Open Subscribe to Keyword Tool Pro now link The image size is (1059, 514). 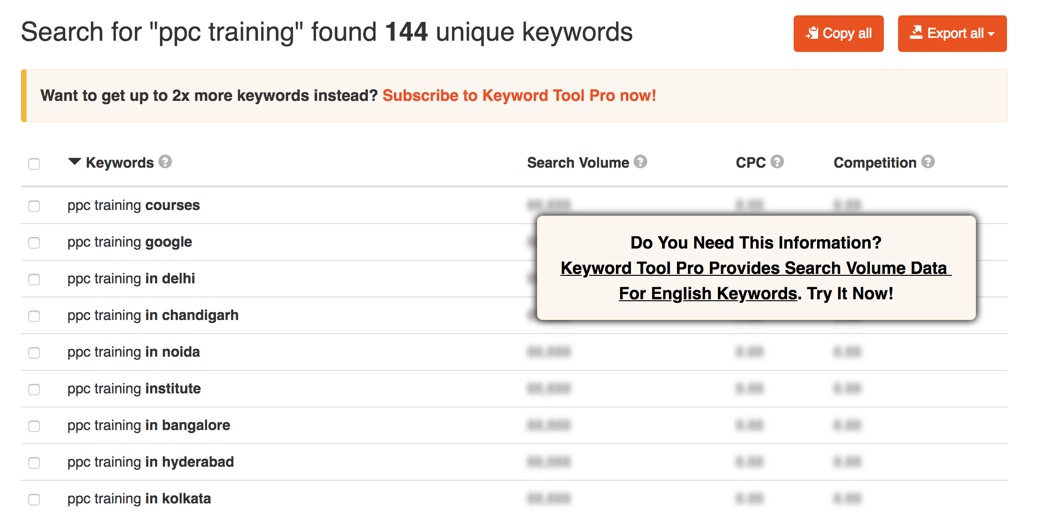tap(519, 95)
